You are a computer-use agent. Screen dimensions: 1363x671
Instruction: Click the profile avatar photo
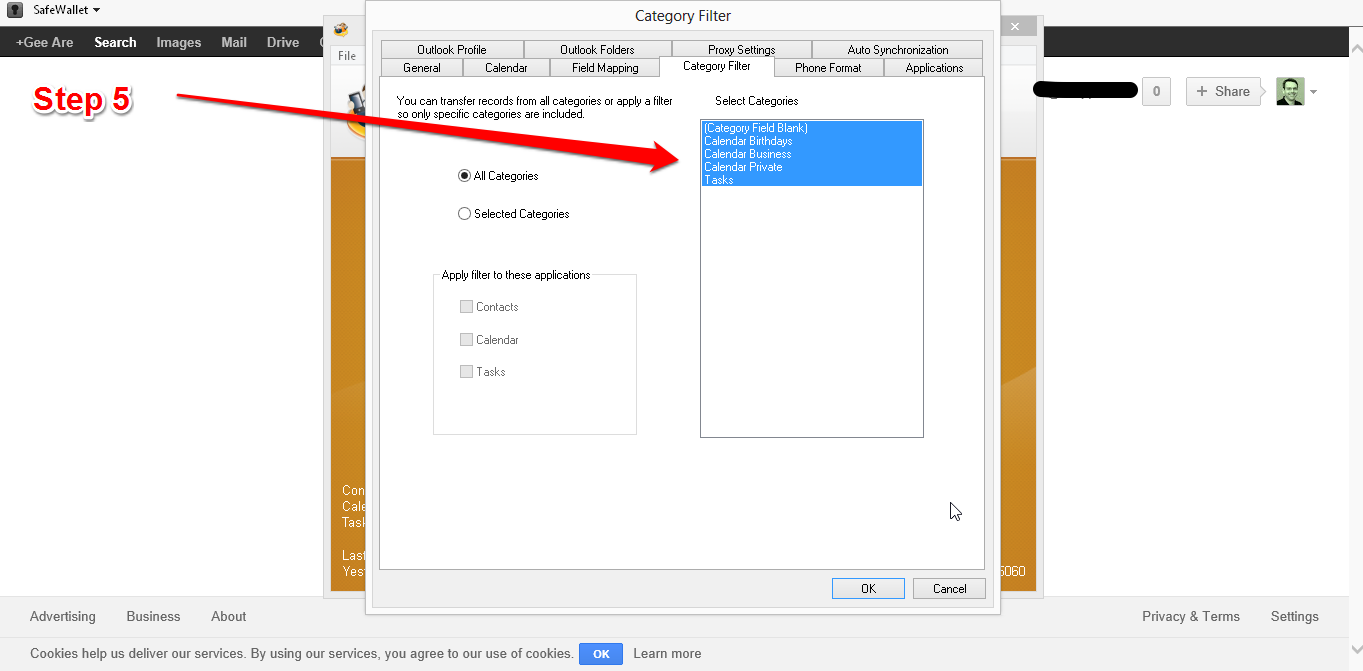(1290, 91)
